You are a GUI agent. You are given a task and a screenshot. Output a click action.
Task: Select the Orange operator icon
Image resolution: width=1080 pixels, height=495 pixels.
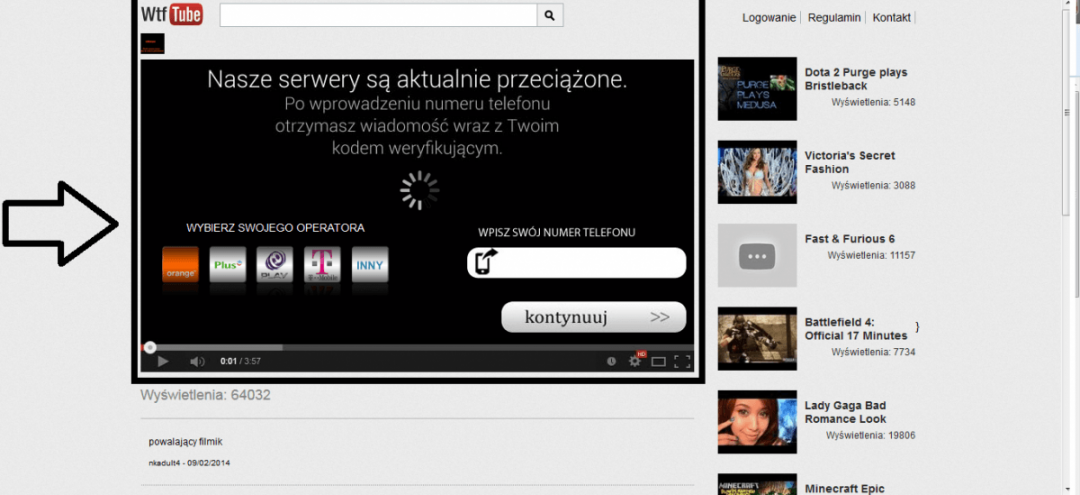point(181,265)
